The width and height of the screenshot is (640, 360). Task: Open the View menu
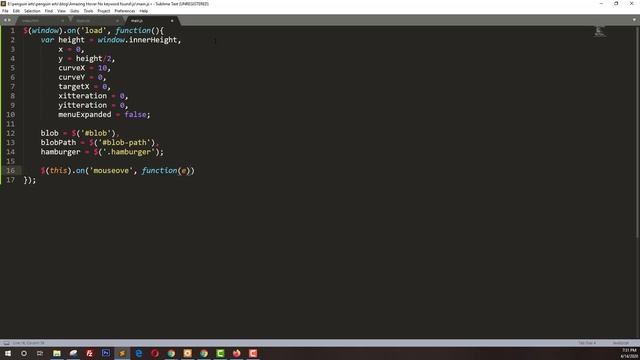coord(61,11)
